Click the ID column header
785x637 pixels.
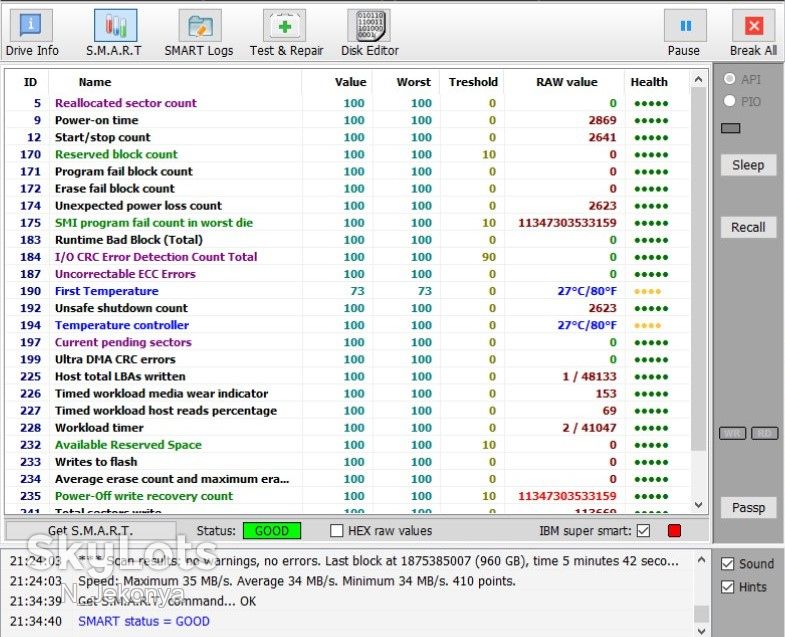[30, 82]
